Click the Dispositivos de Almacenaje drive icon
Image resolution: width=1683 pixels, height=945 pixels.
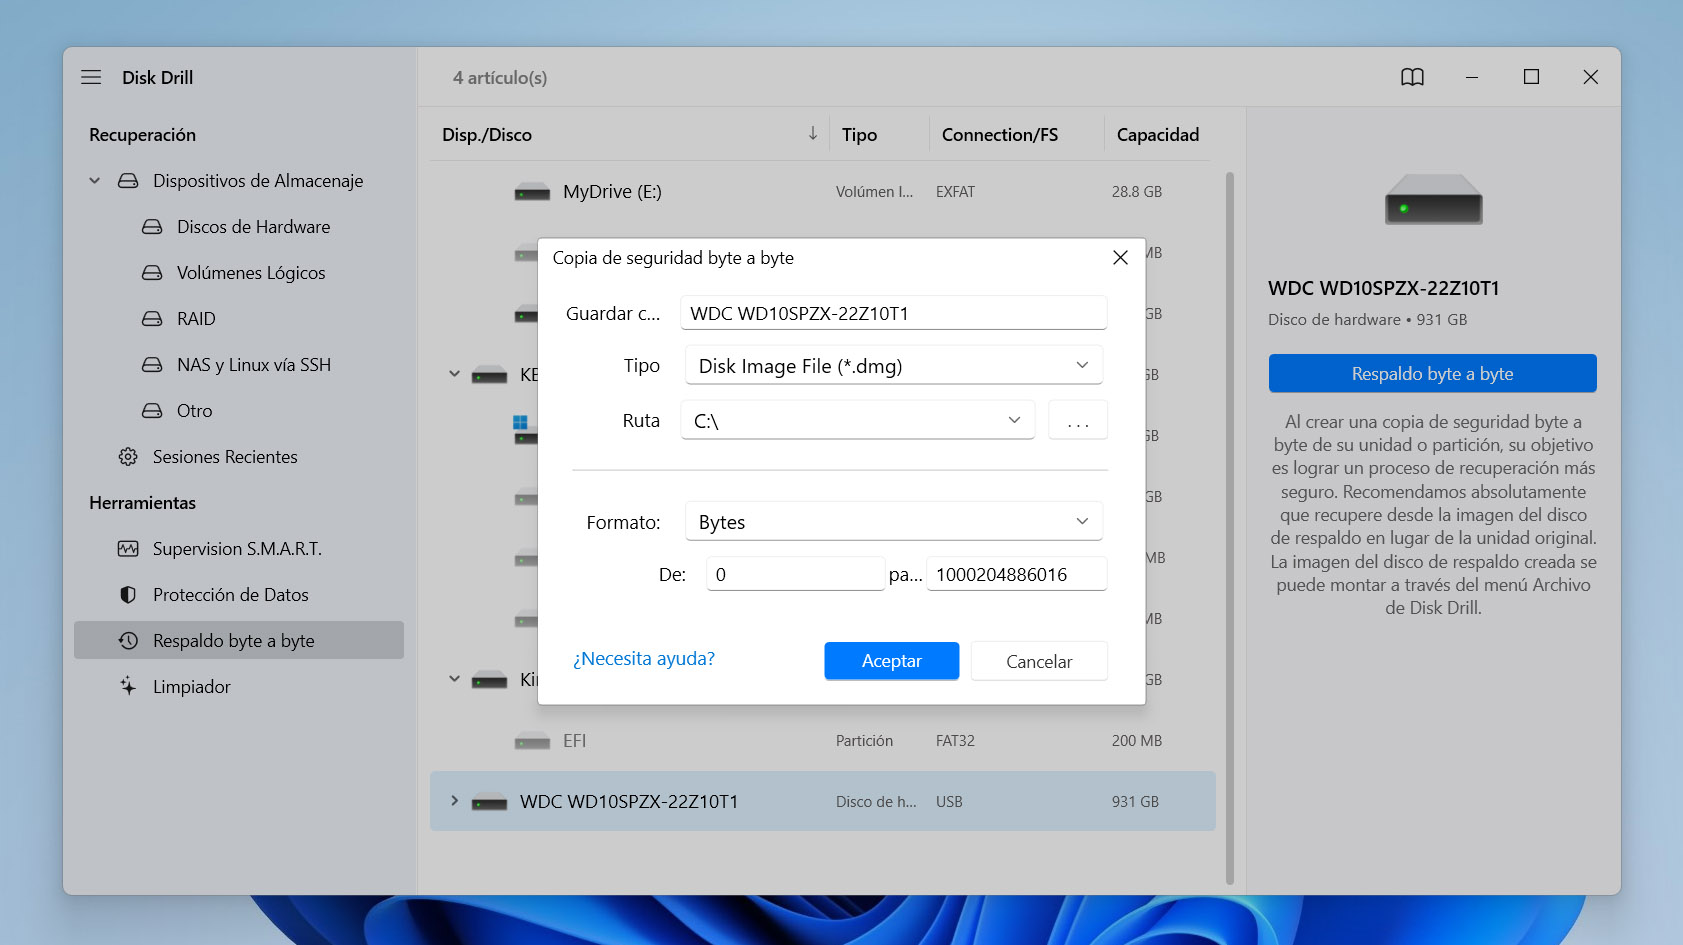(128, 181)
